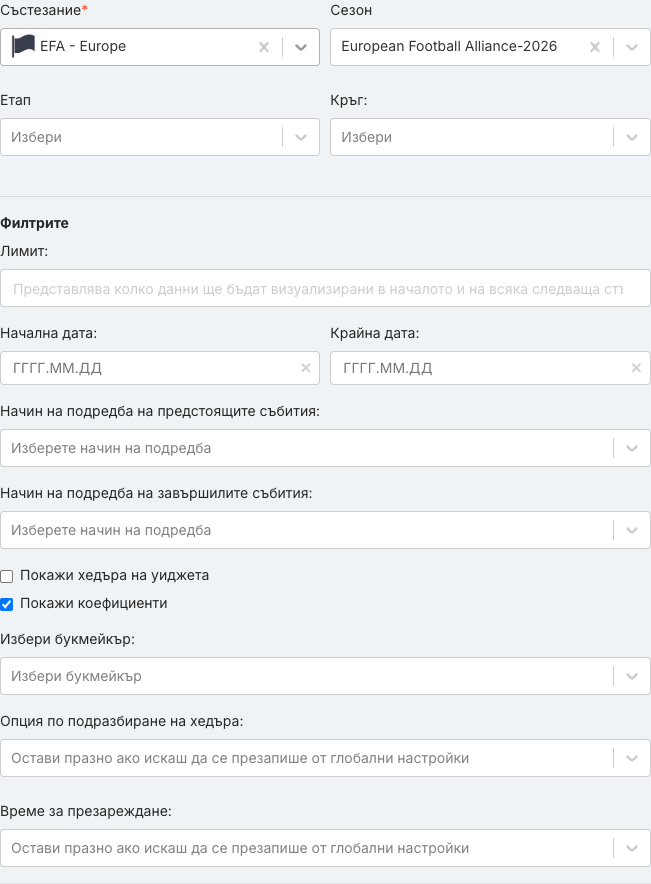
Task: Click the Крайна дата date field
Action: (490, 368)
